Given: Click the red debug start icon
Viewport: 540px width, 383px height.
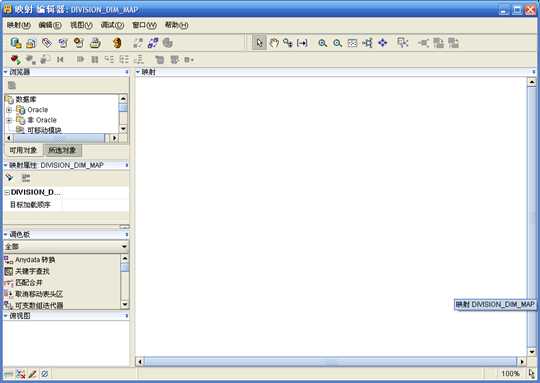Looking at the screenshot, I should [15, 60].
